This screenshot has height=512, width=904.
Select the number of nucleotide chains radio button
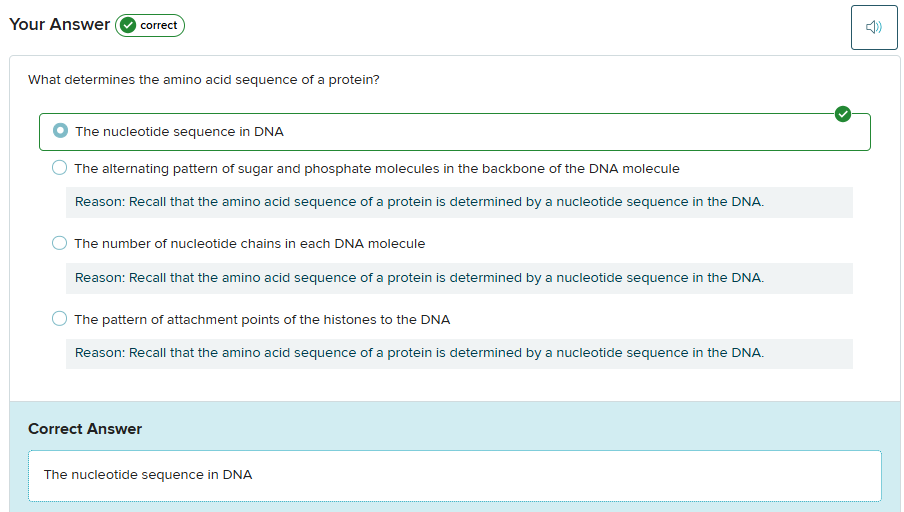point(60,243)
